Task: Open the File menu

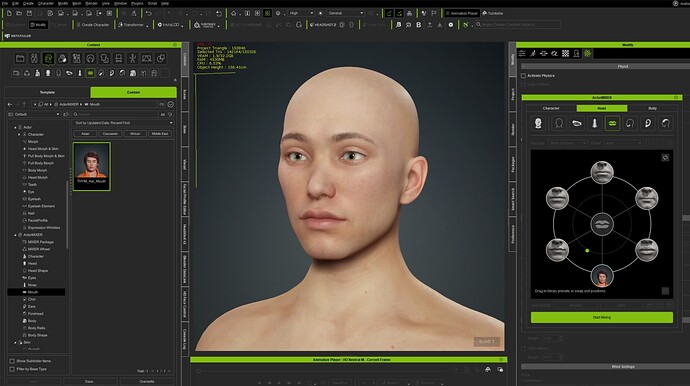Action: 4,3
